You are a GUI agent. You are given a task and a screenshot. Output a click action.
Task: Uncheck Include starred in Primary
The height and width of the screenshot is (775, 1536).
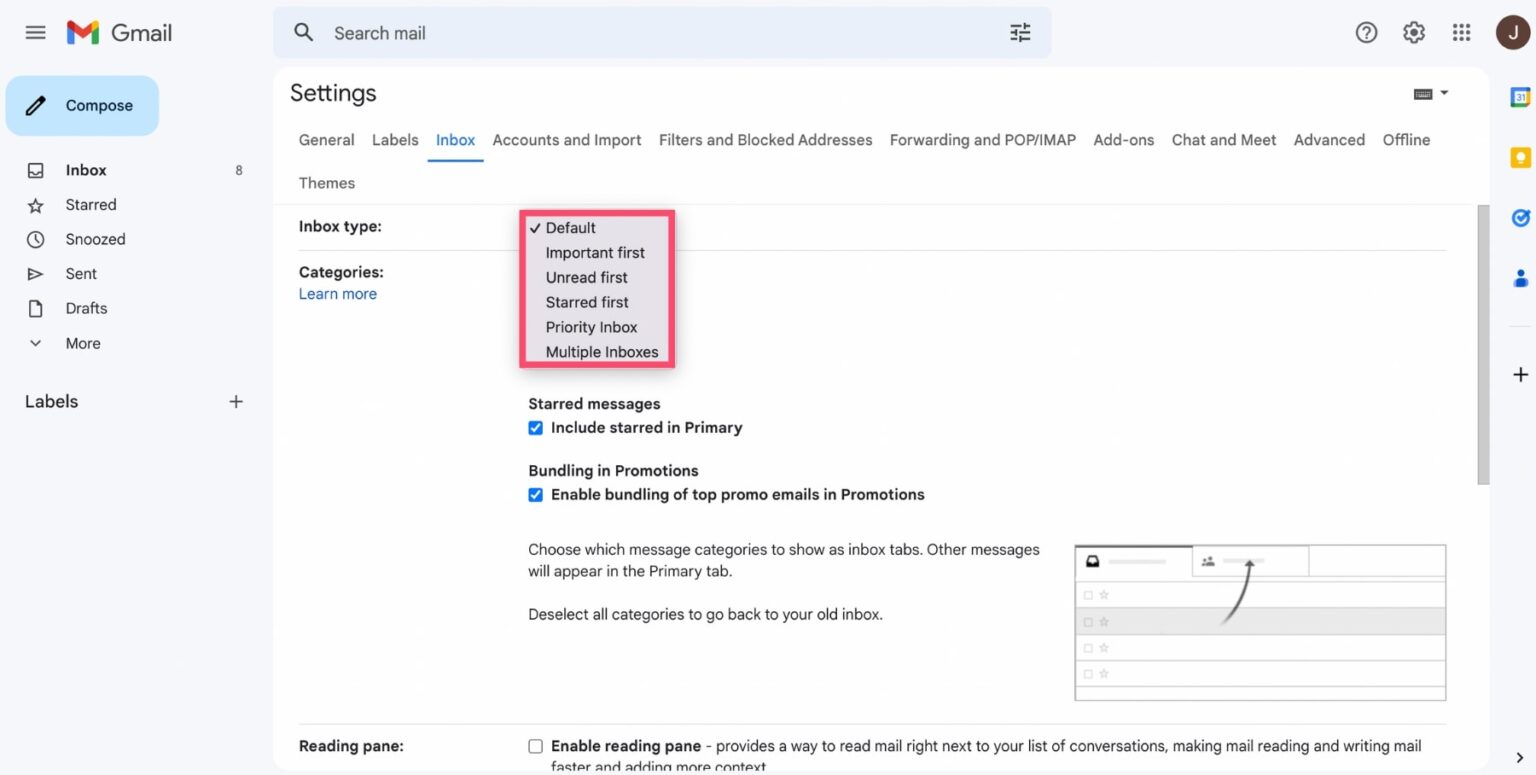(x=535, y=427)
